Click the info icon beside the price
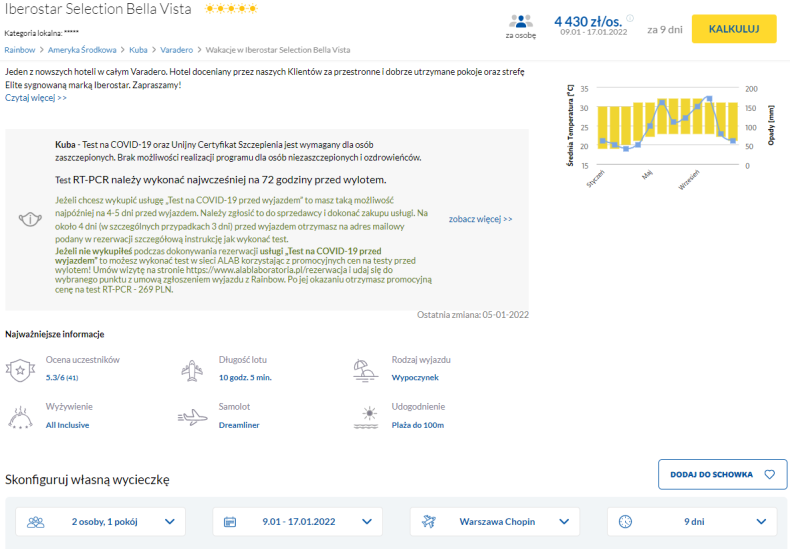This screenshot has height=549, width=790. [x=630, y=18]
